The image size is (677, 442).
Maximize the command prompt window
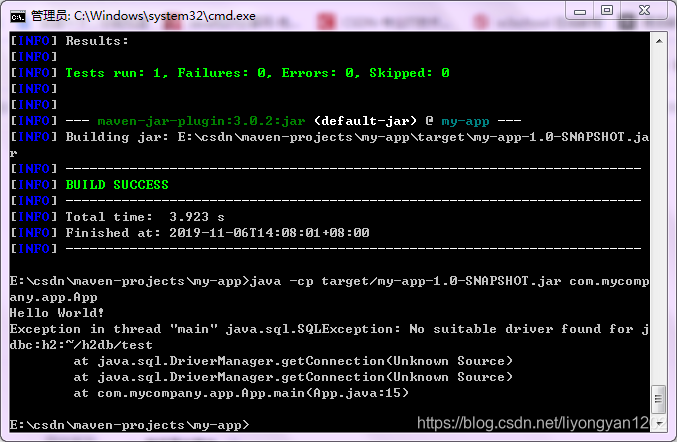607,10
